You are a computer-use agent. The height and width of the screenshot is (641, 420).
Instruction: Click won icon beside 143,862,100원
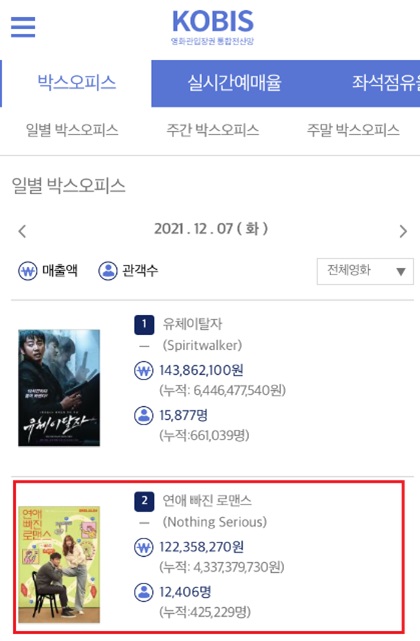(x=144, y=371)
